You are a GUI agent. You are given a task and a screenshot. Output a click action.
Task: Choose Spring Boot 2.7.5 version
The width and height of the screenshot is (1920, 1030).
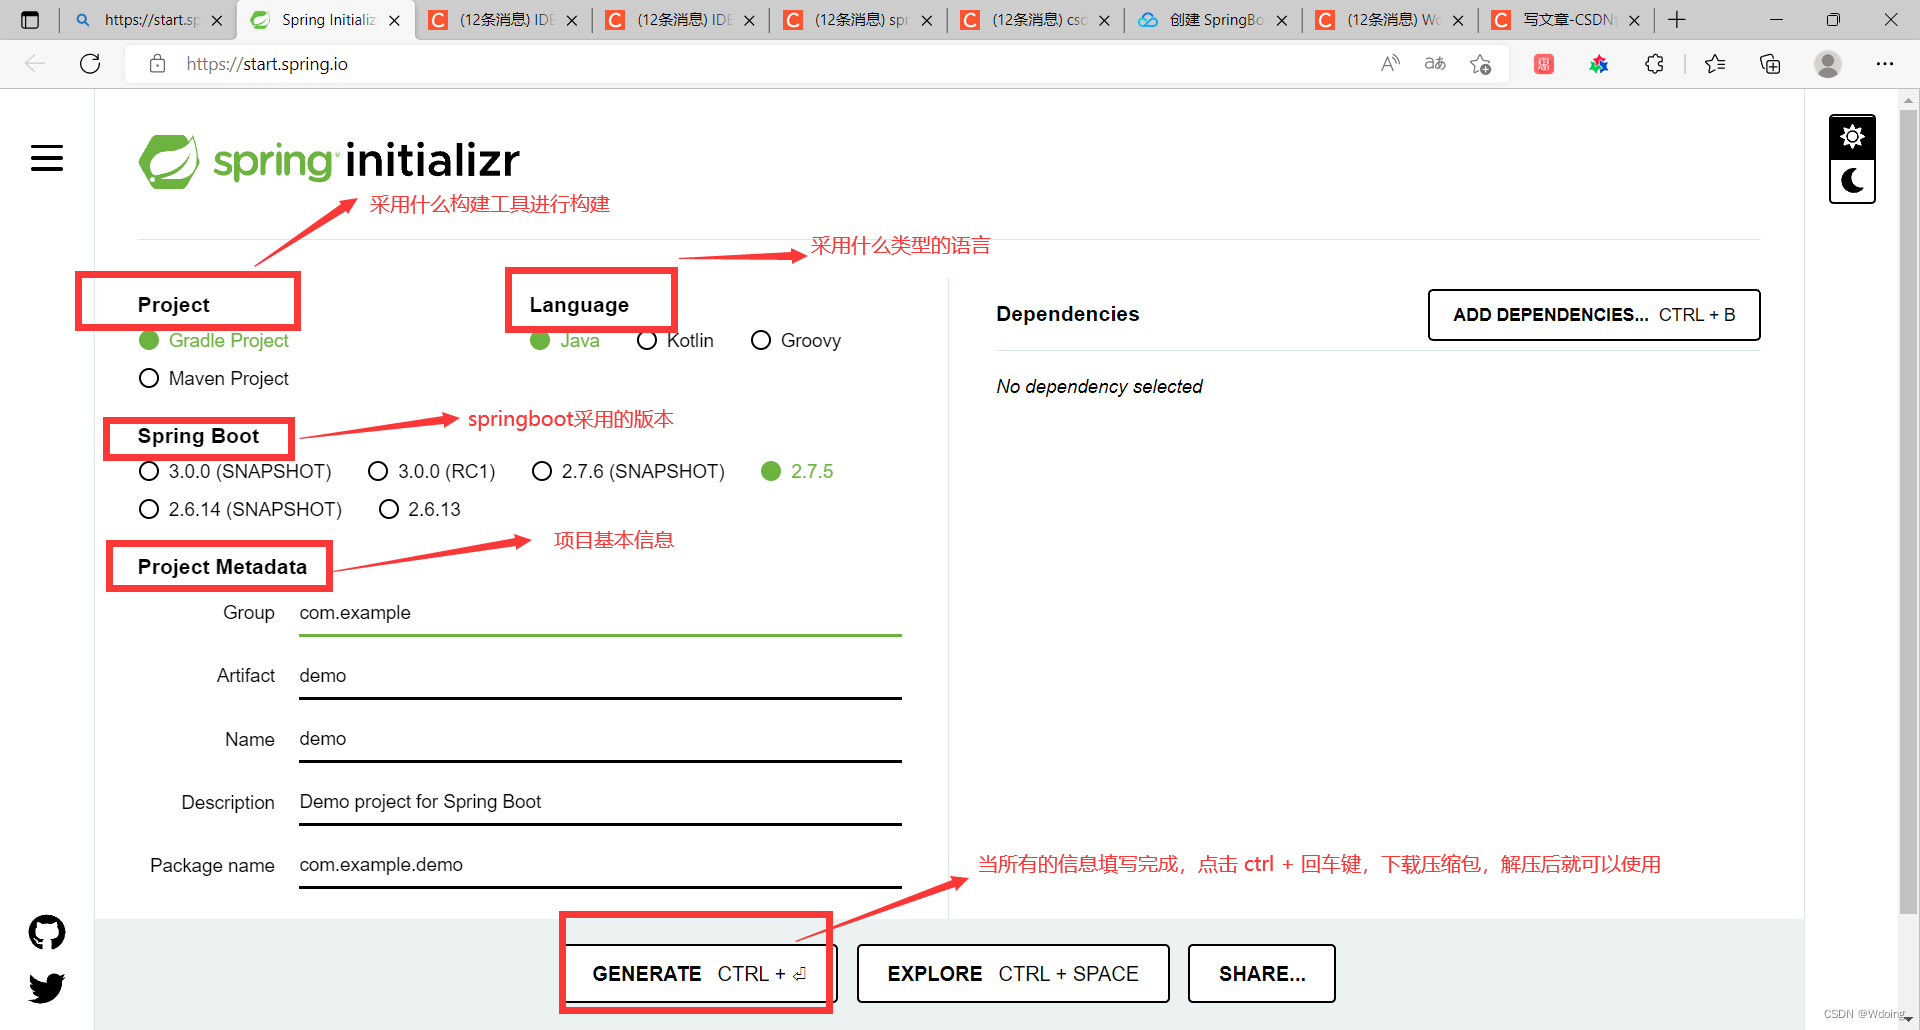point(771,471)
